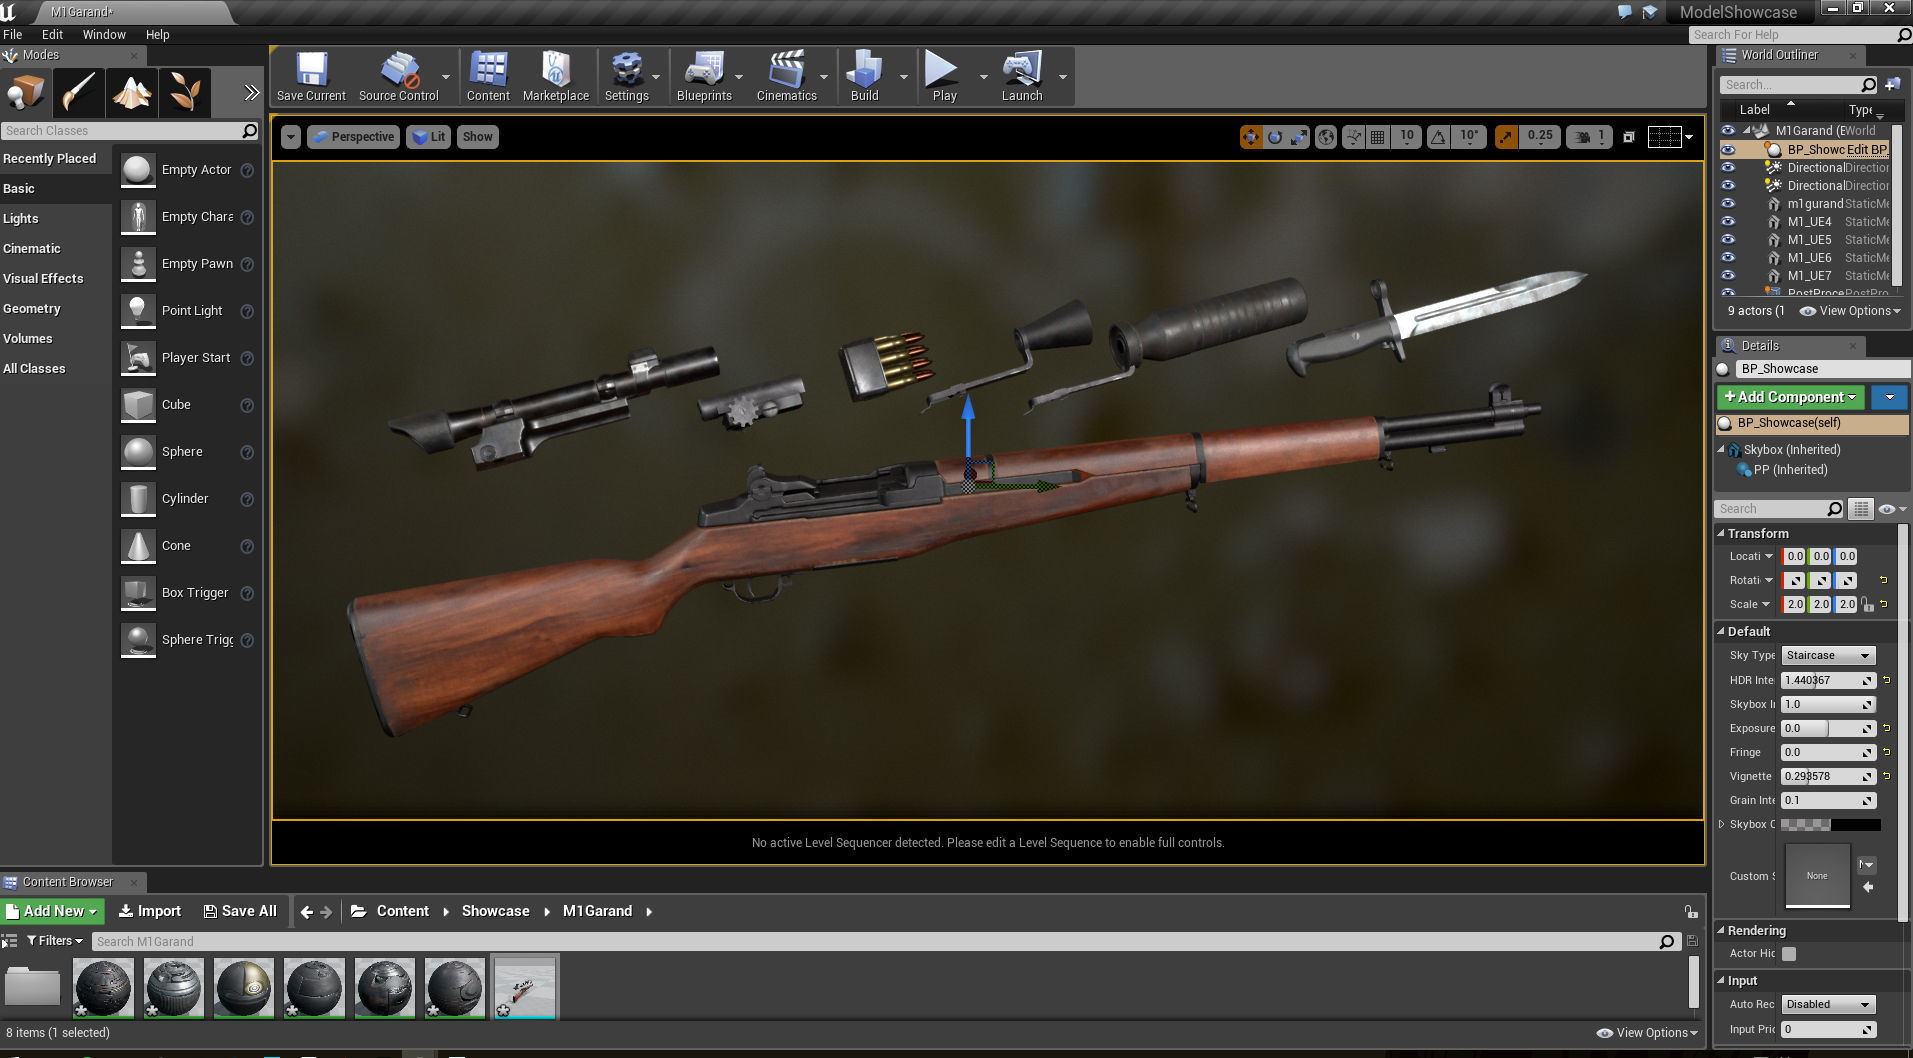1913x1058 pixels.
Task: Open Perspective view mode button
Action: click(x=354, y=137)
